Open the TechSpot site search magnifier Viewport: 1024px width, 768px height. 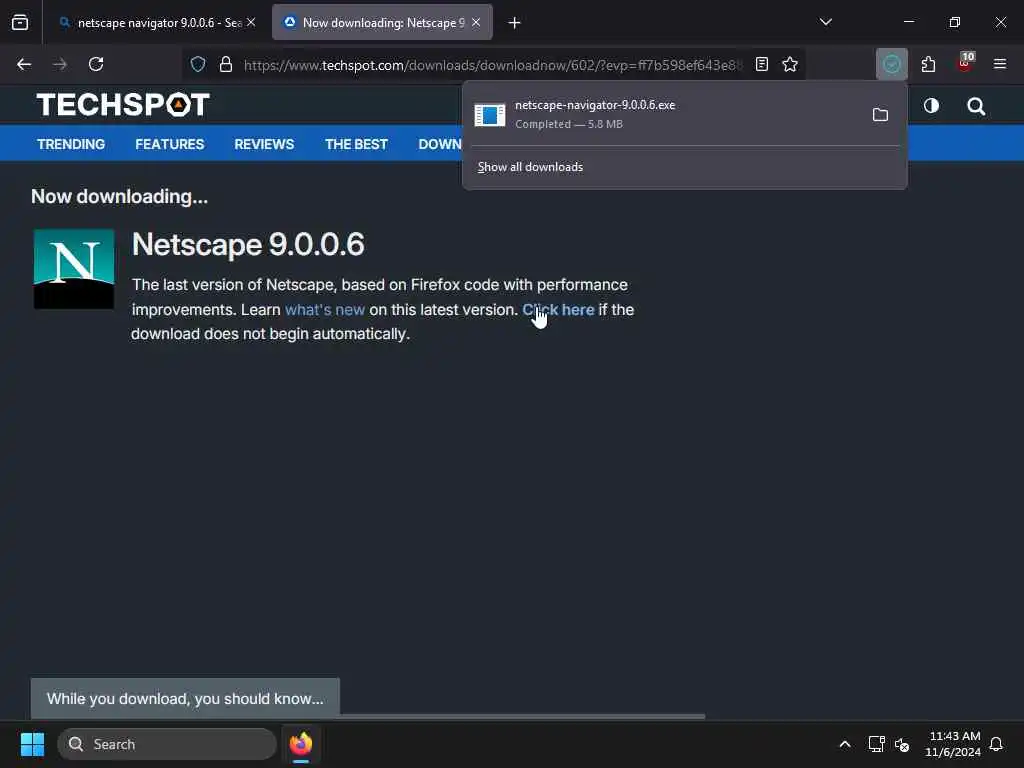976,106
